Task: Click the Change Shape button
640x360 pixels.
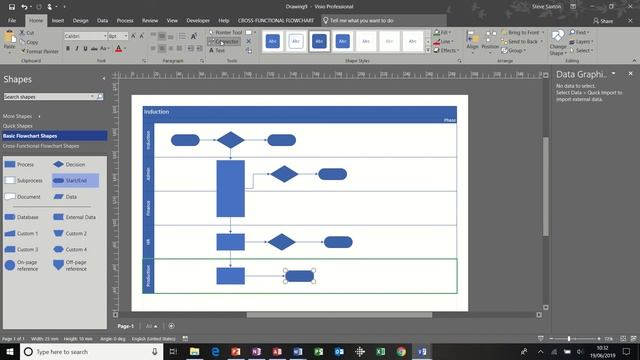Action: [x=558, y=42]
